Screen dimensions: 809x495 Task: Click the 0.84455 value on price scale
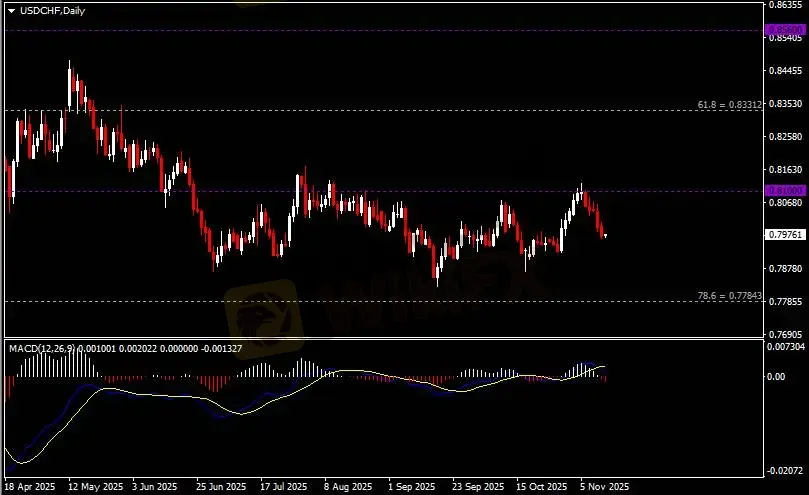[784, 71]
